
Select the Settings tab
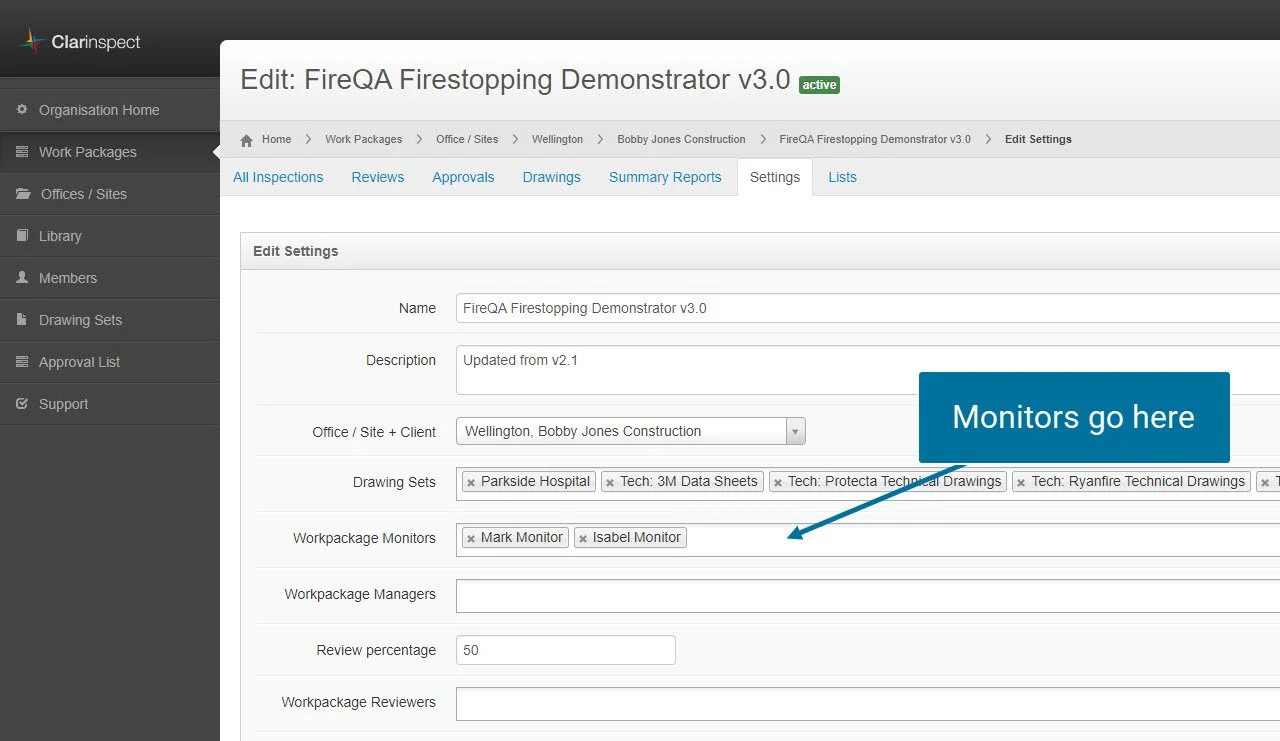point(775,177)
